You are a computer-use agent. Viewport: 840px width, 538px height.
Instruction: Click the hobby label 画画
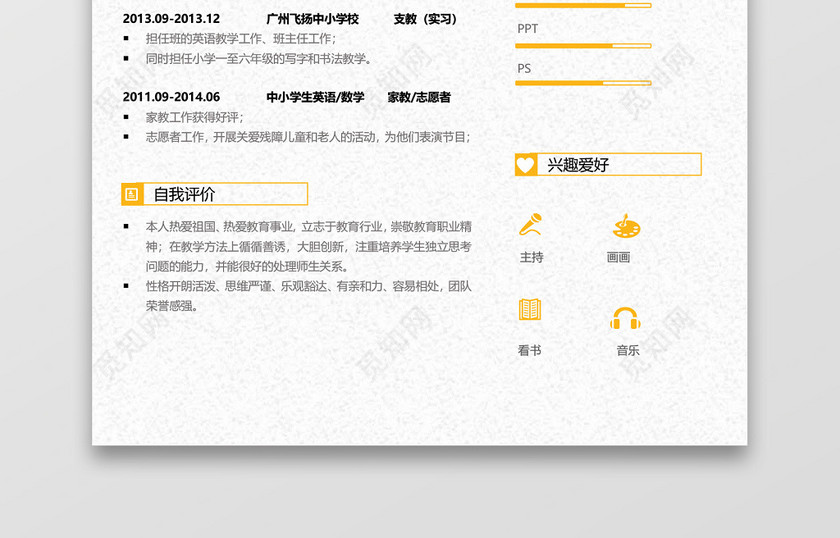[618, 257]
